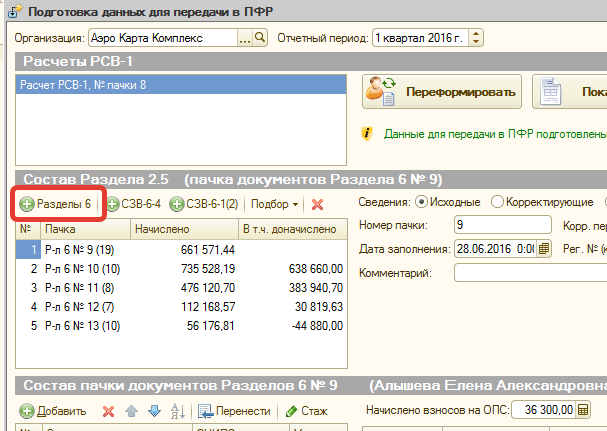Open calendar picker for Дата заполнения
The image size is (607, 431).
click(x=544, y=249)
